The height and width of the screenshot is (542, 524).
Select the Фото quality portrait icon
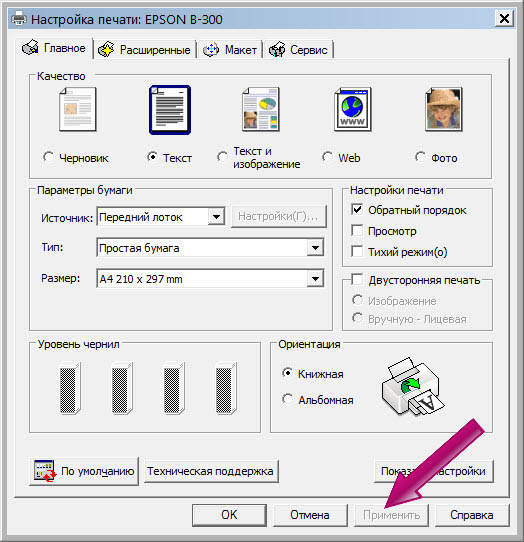click(444, 109)
